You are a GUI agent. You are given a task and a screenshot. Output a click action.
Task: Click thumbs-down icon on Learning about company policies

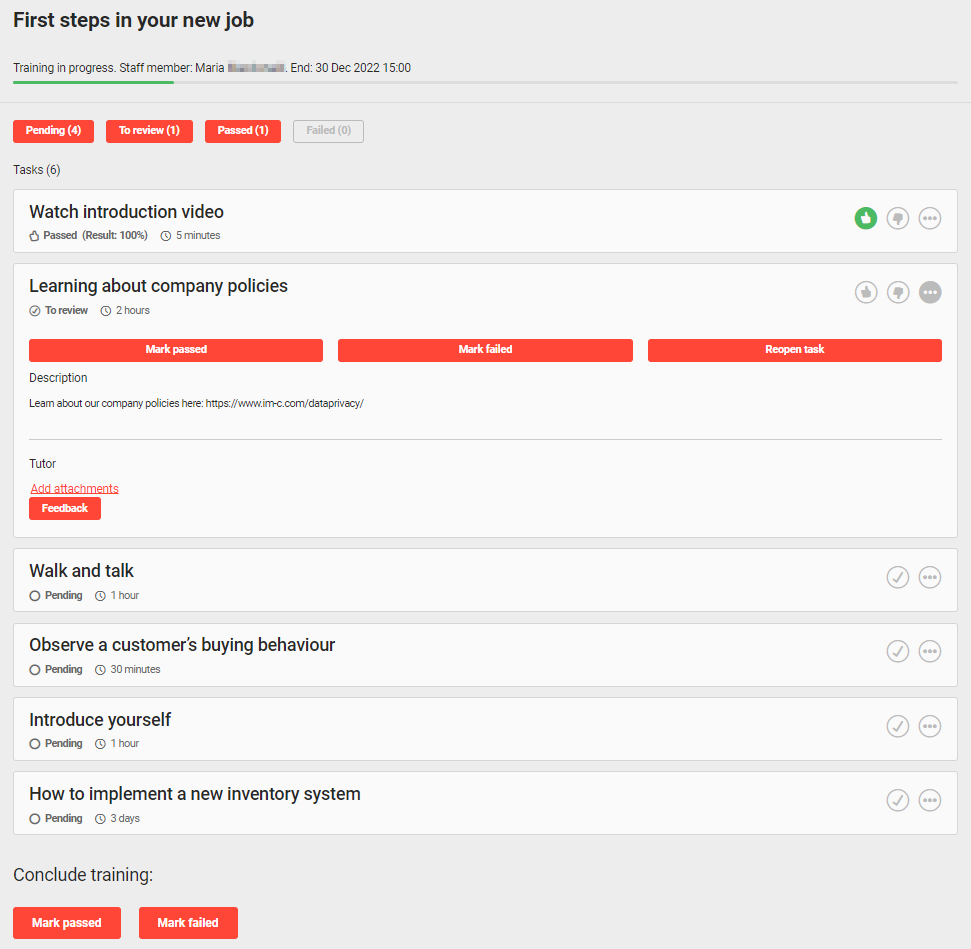[898, 292]
